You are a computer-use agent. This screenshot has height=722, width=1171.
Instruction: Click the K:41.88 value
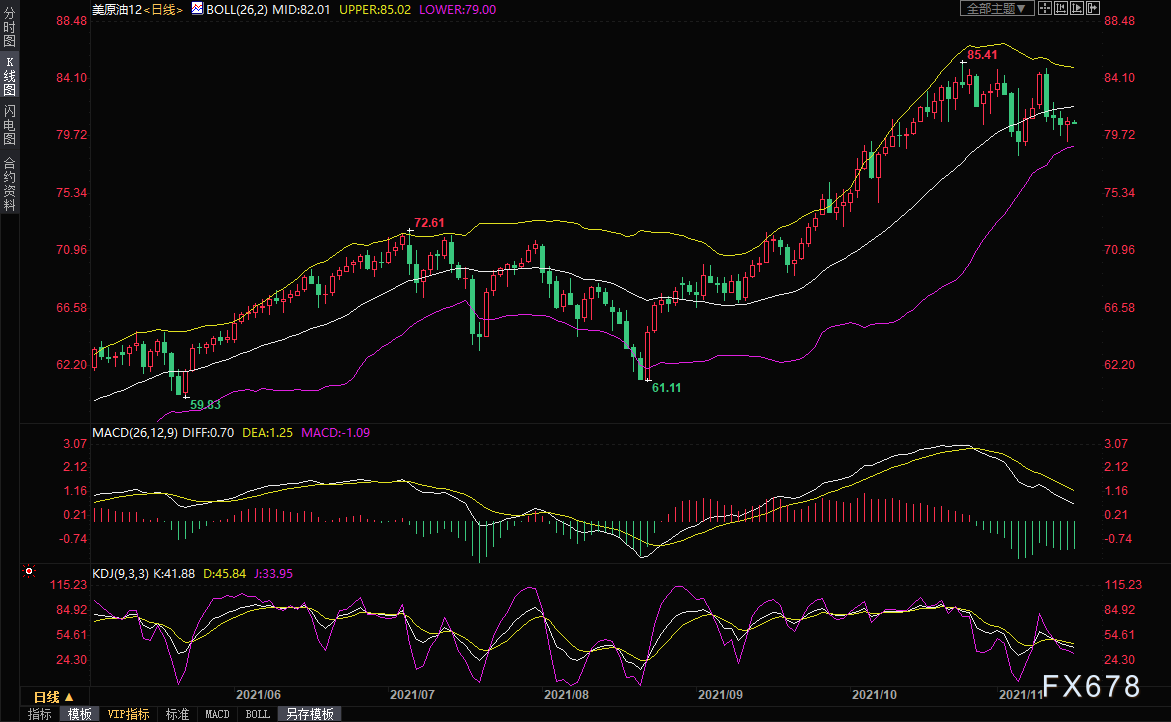tap(174, 573)
